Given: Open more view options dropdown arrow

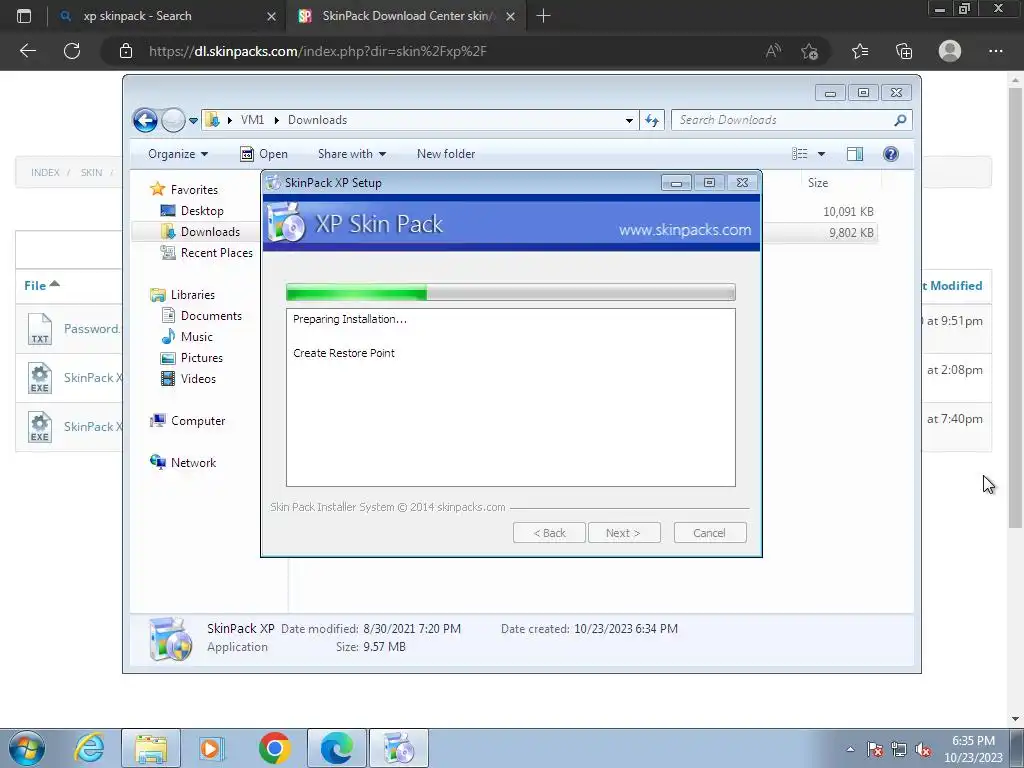Looking at the screenshot, I should pyautogui.click(x=822, y=154).
